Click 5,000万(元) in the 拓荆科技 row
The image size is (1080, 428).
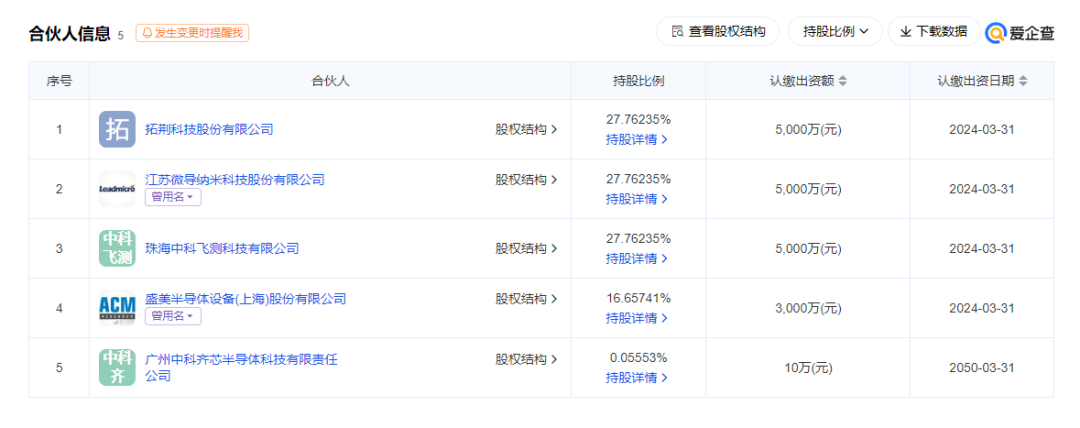(809, 130)
